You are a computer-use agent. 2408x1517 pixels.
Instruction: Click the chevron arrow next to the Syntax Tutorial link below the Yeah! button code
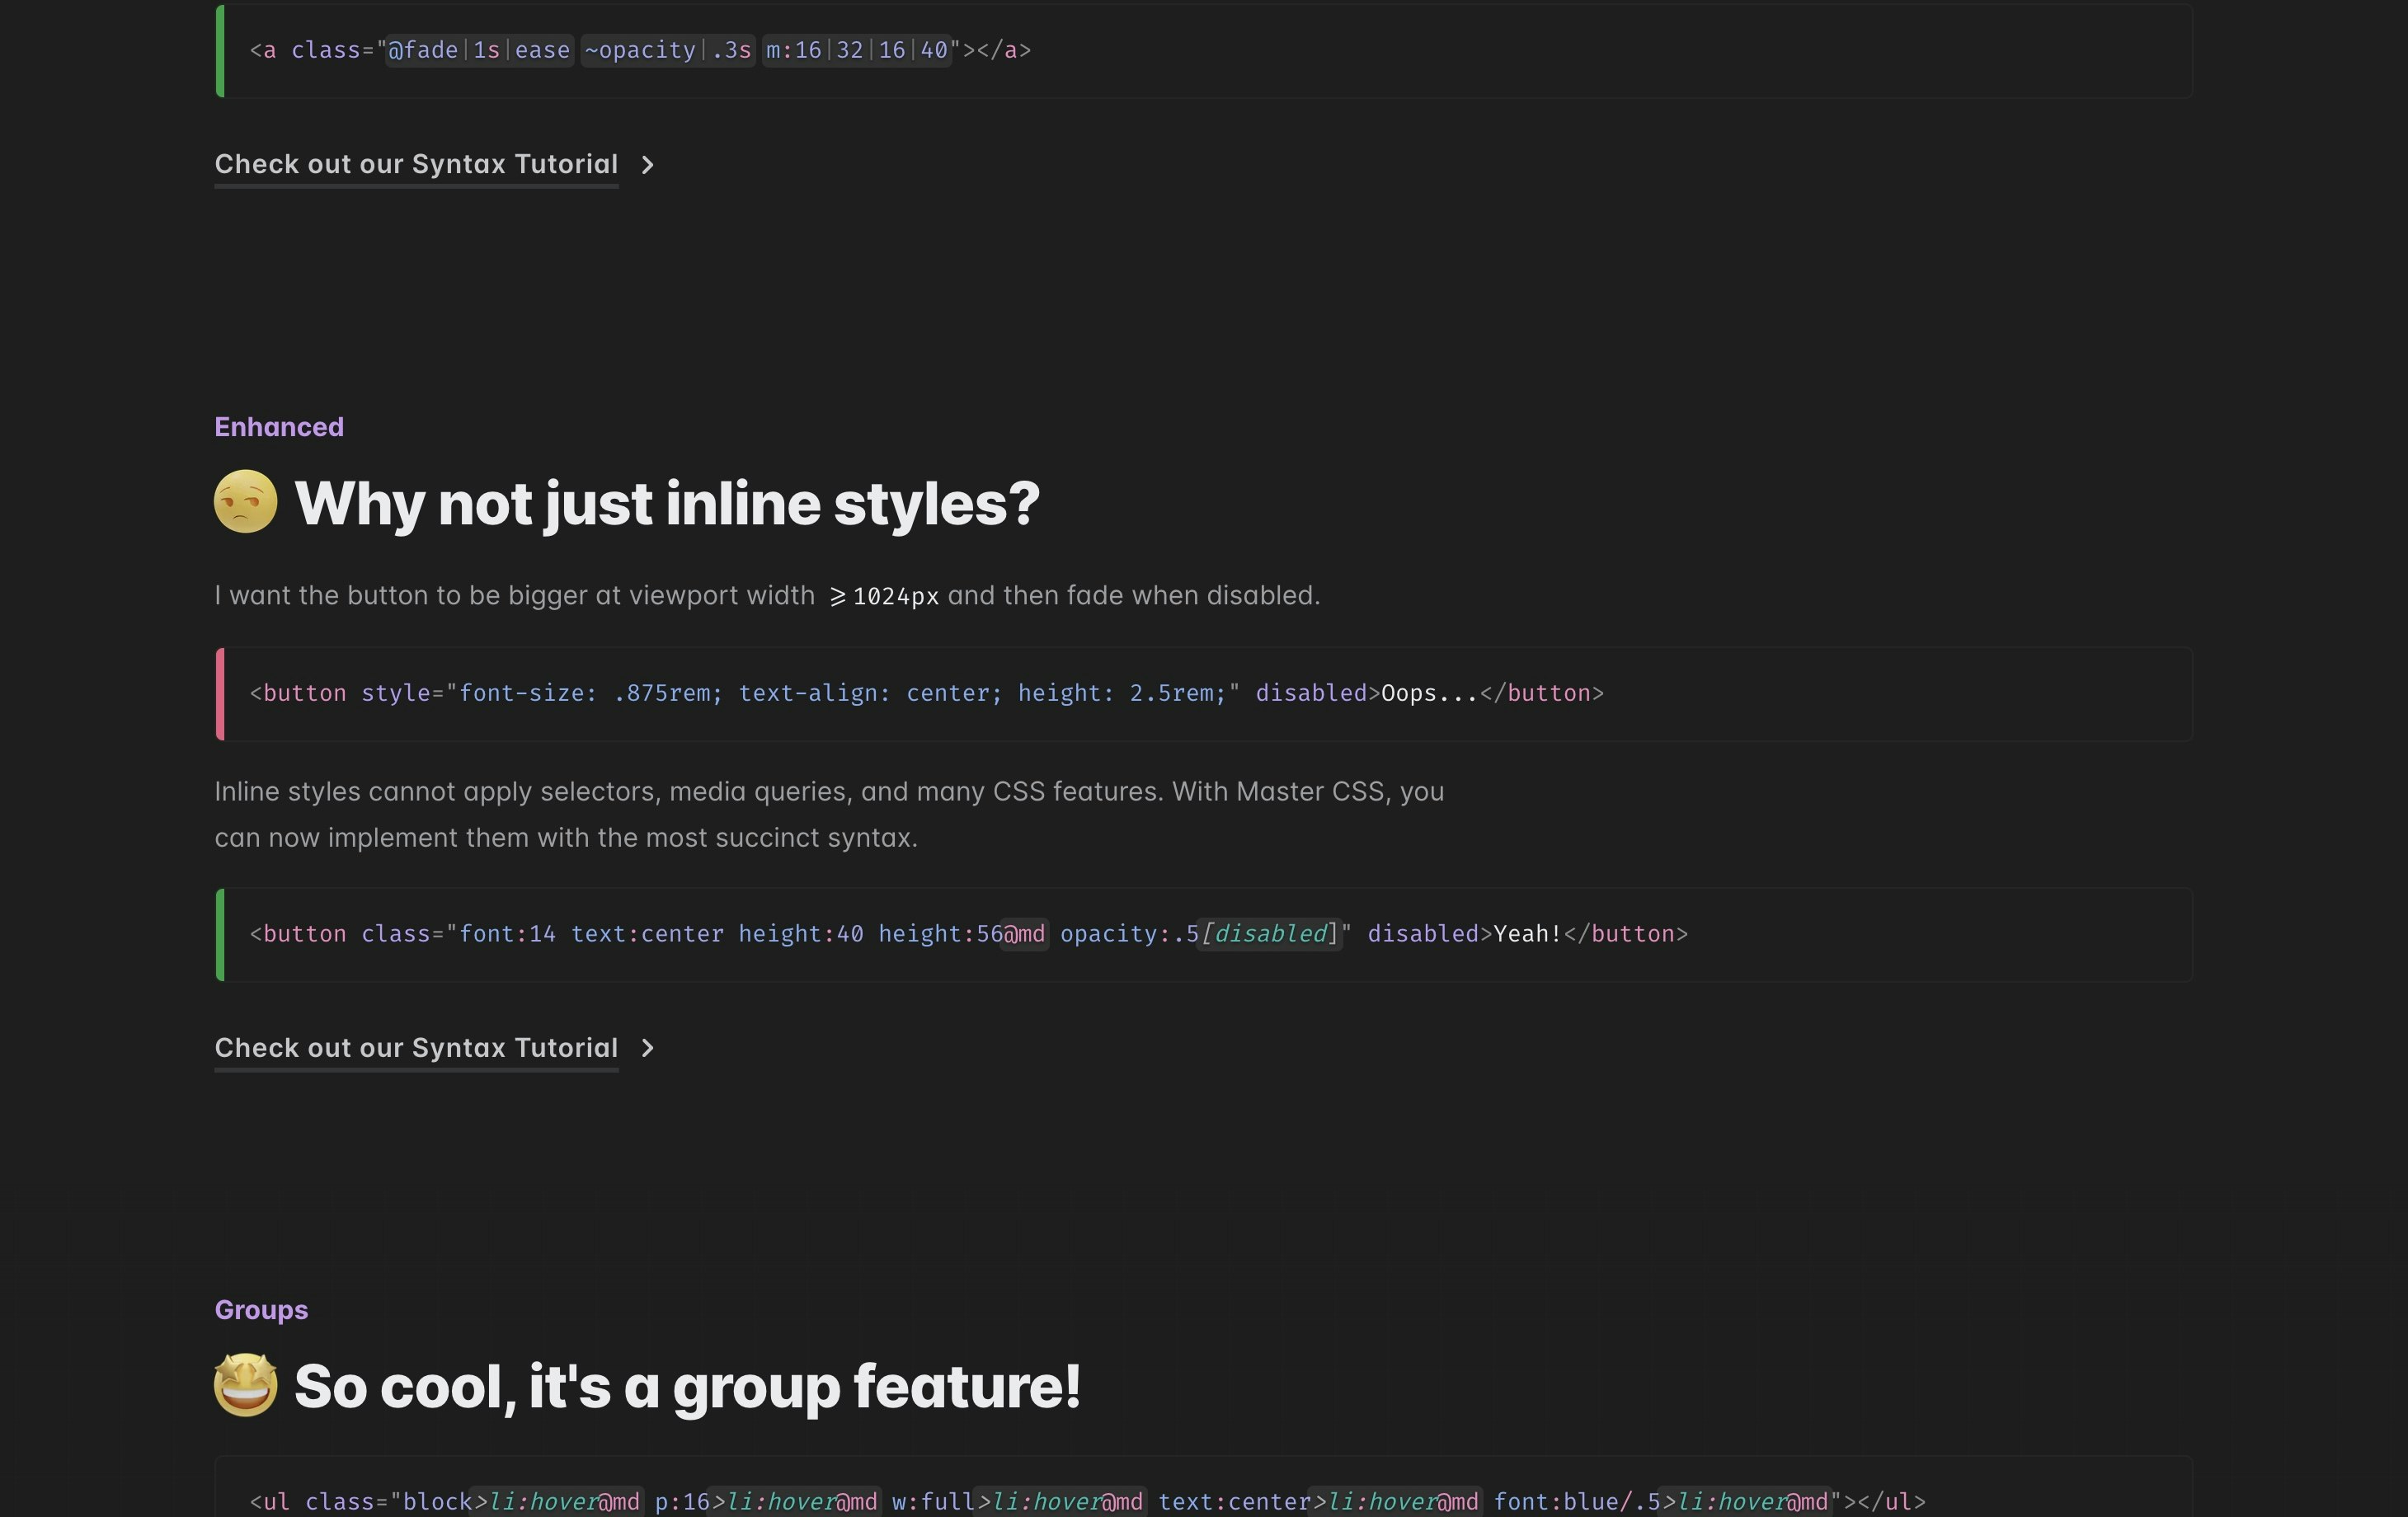[x=647, y=1048]
